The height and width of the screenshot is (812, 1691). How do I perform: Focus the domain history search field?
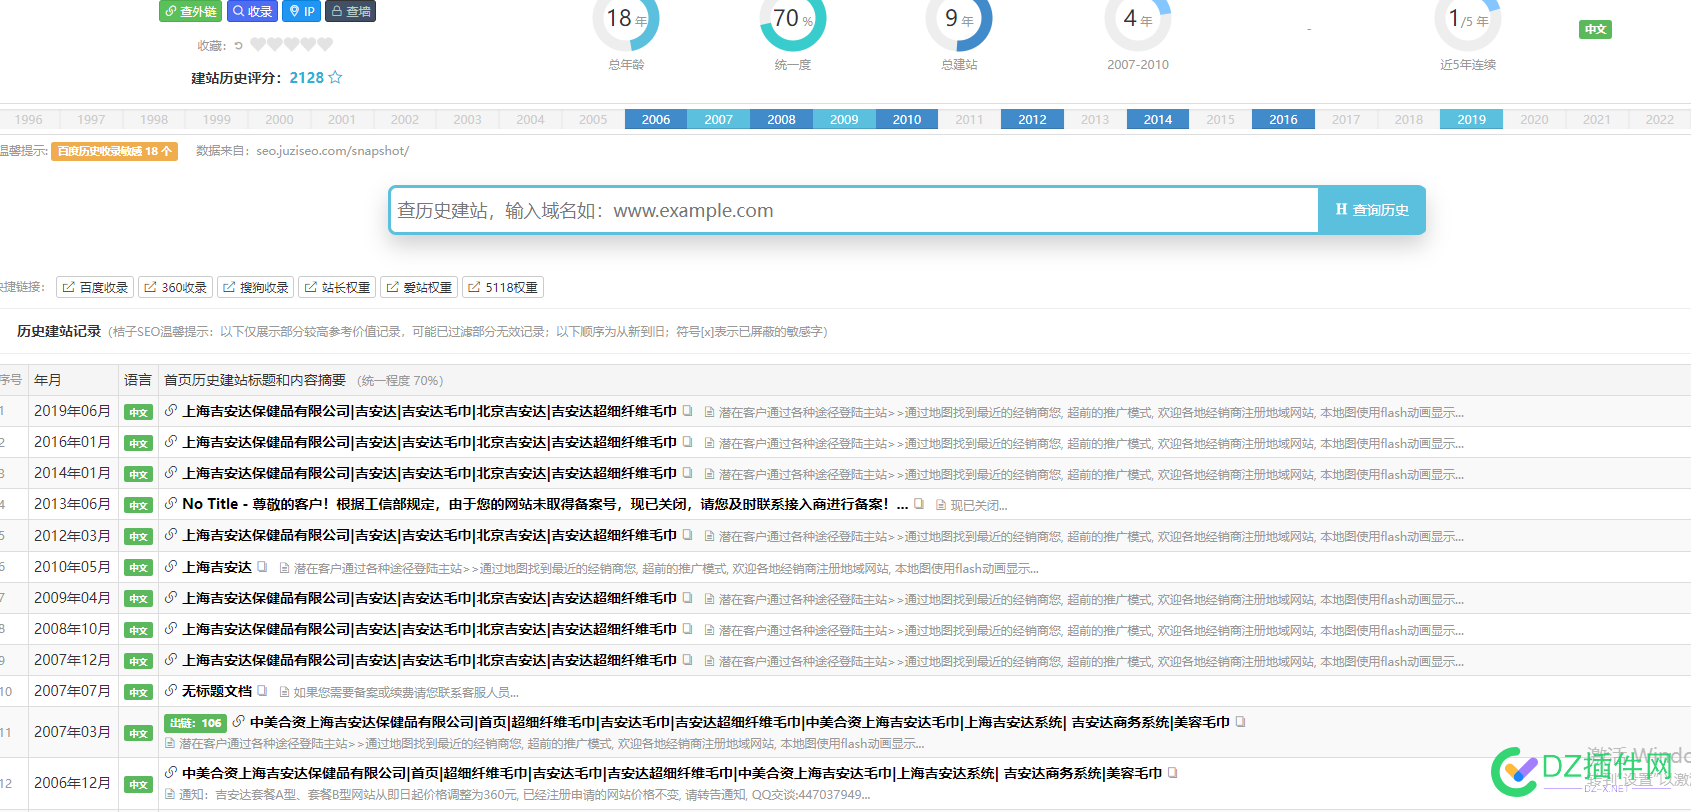[854, 210]
